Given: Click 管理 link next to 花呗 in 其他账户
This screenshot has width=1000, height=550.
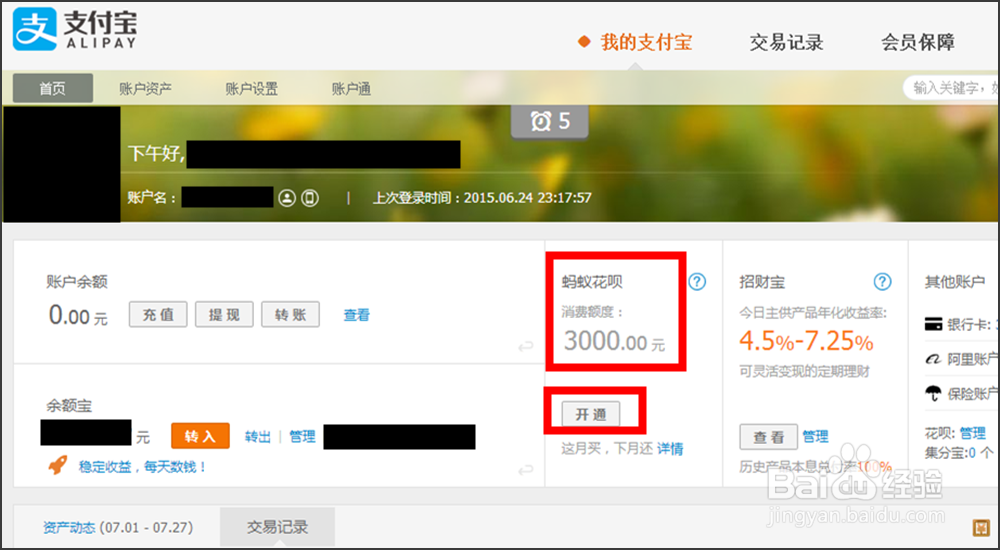Looking at the screenshot, I should click(973, 434).
